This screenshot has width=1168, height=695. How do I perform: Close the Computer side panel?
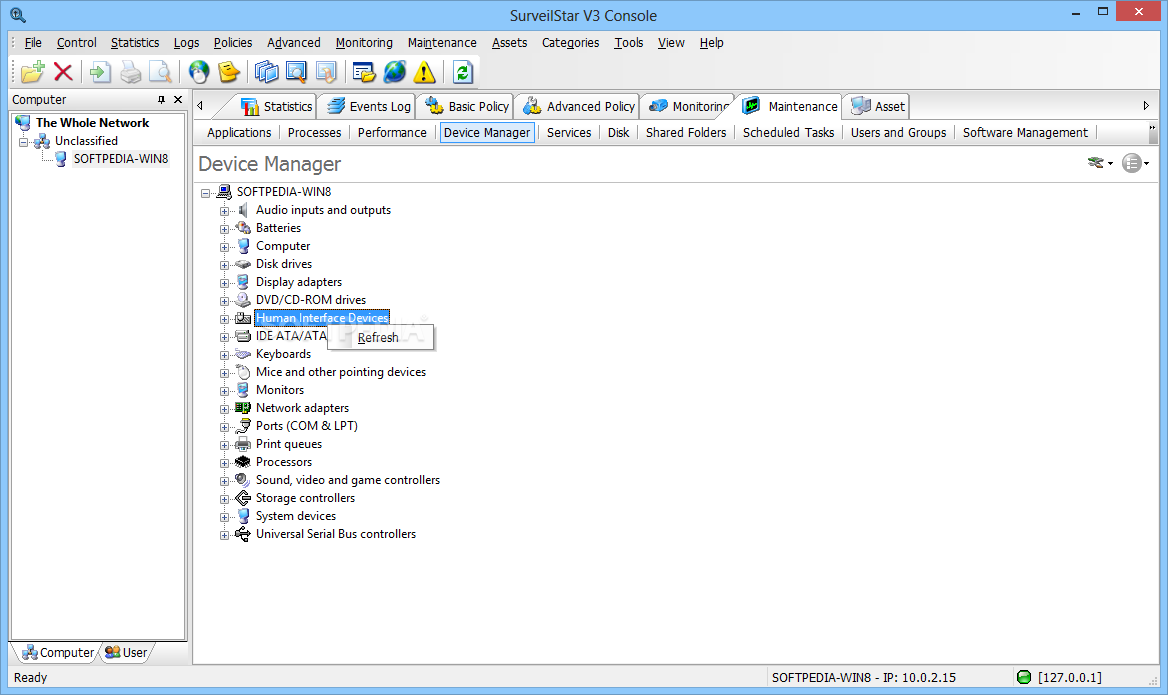pyautogui.click(x=178, y=99)
